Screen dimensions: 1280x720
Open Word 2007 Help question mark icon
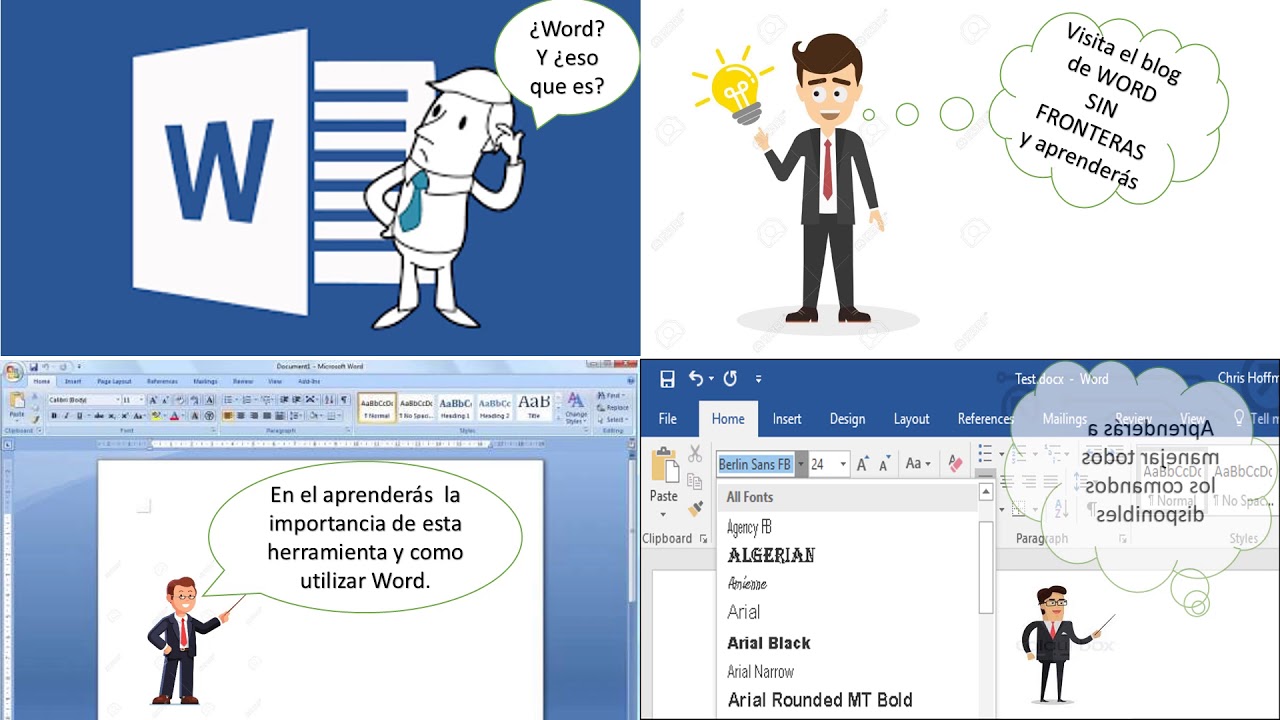630,380
